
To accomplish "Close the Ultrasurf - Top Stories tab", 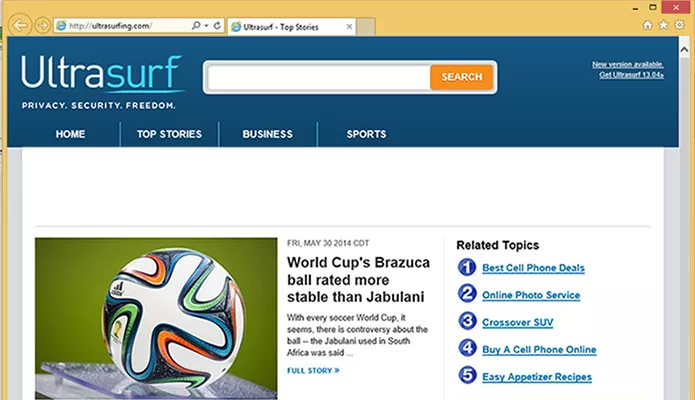I will pyautogui.click(x=349, y=27).
